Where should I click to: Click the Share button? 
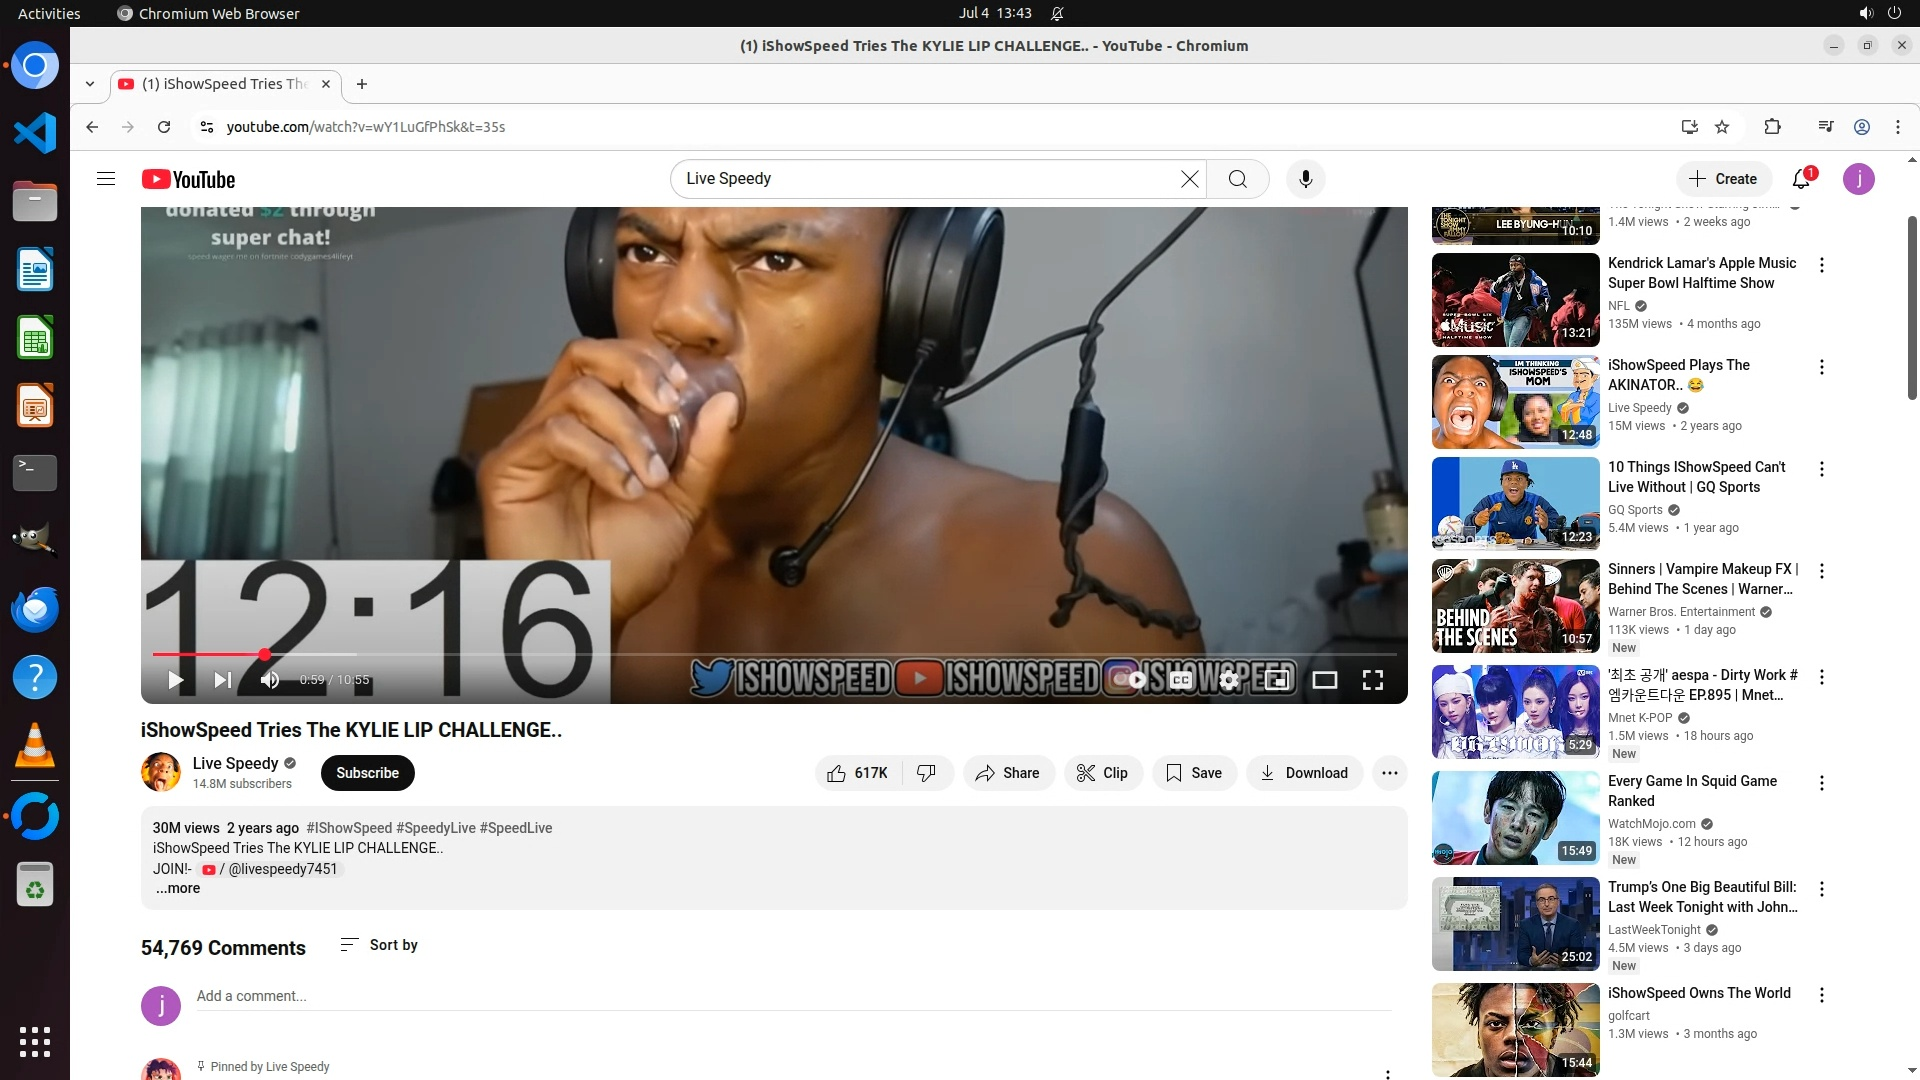pos(1008,773)
